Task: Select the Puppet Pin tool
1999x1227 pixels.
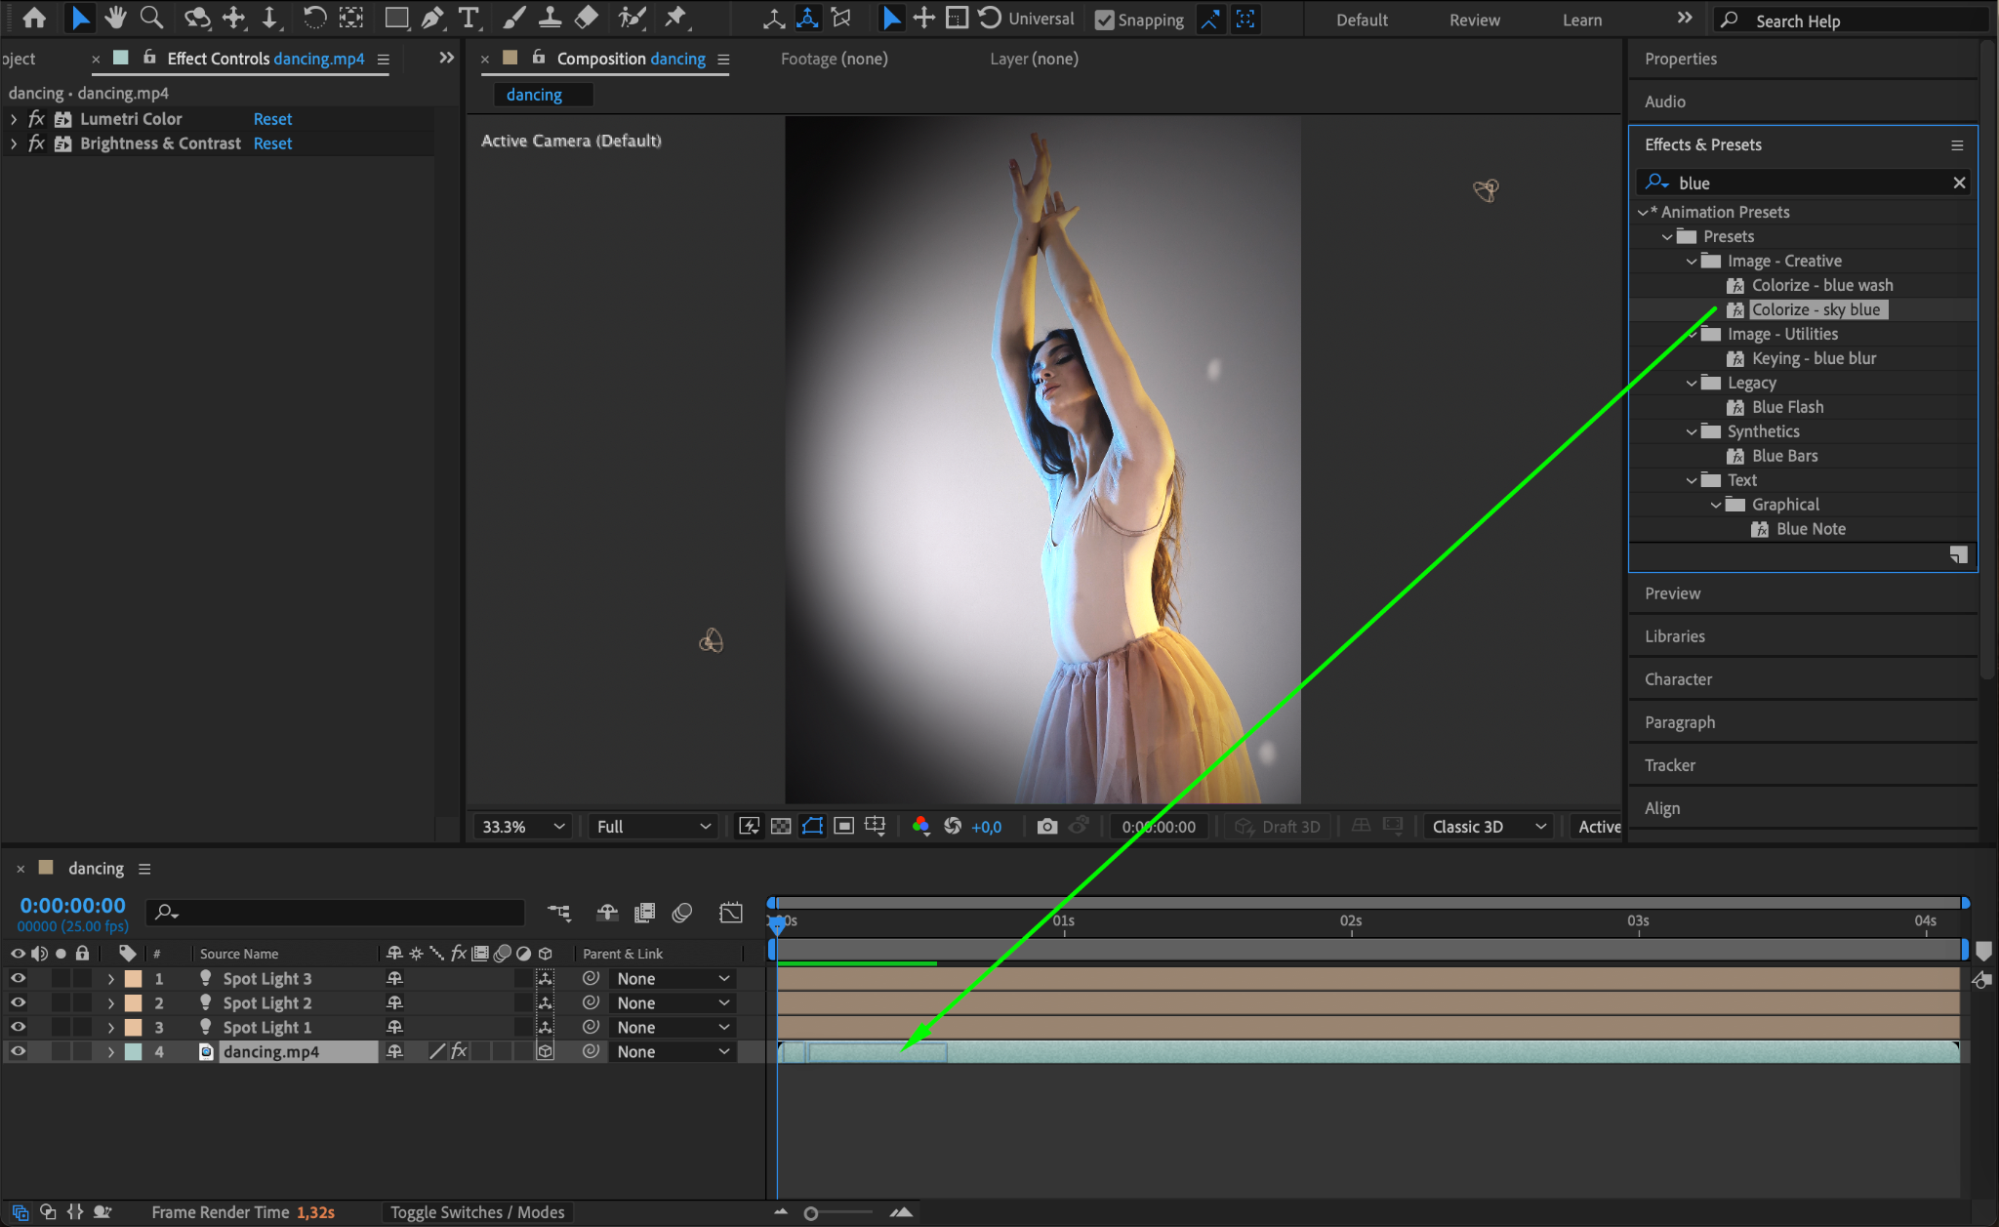Action: 676,17
